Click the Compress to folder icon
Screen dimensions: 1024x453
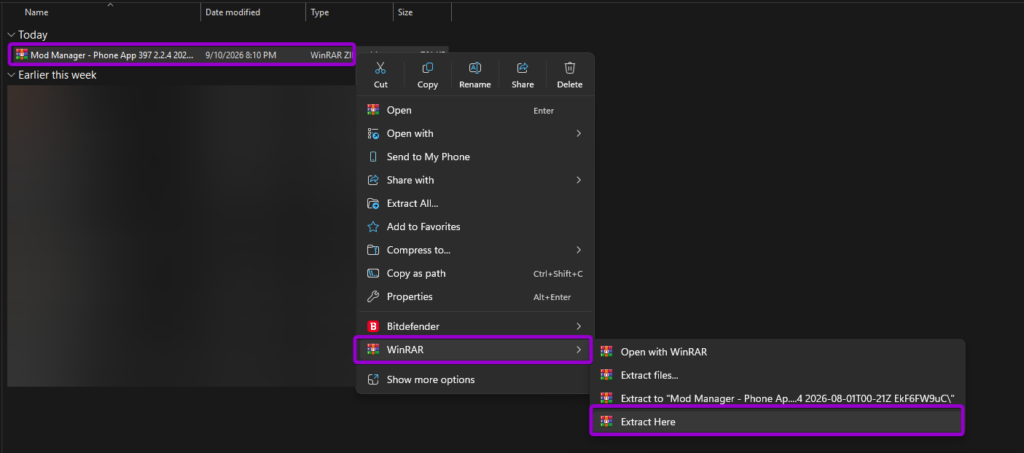pyautogui.click(x=374, y=250)
